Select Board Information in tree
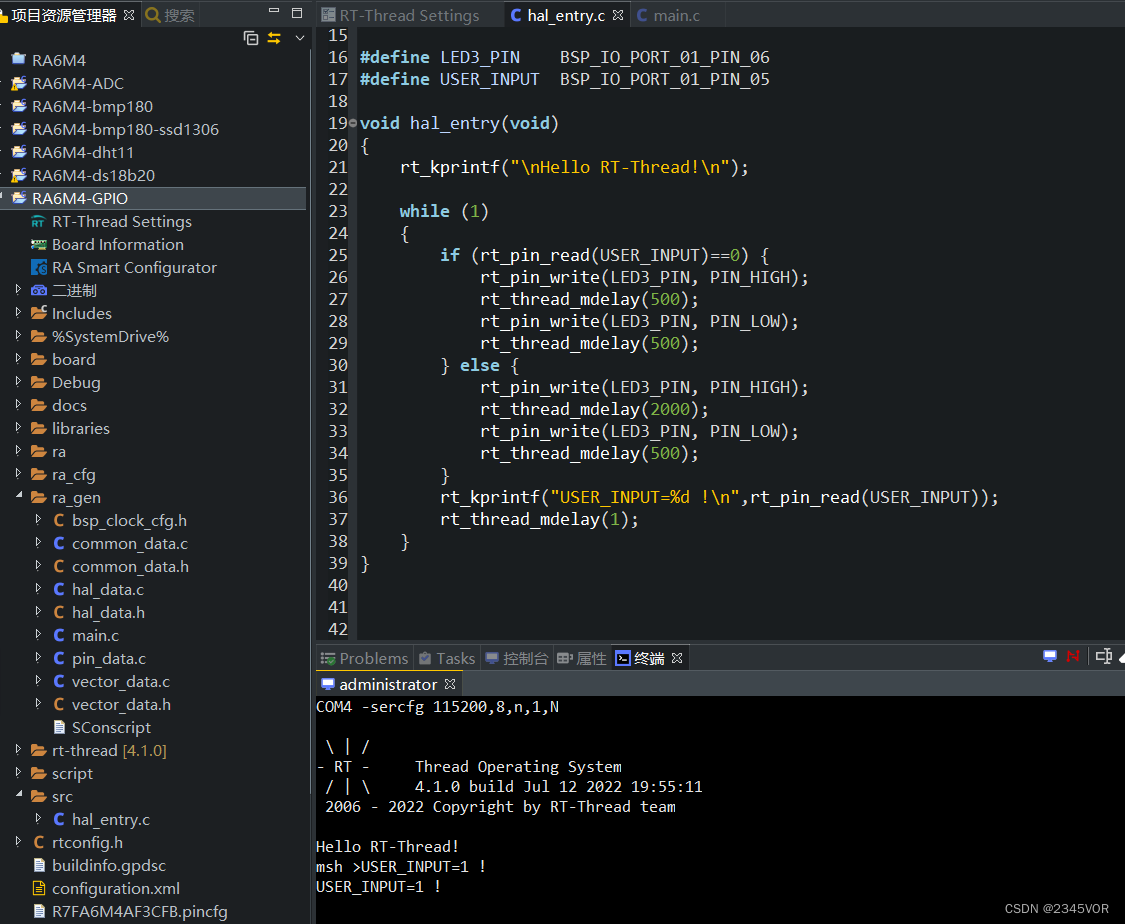The width and height of the screenshot is (1125, 924). (x=117, y=245)
